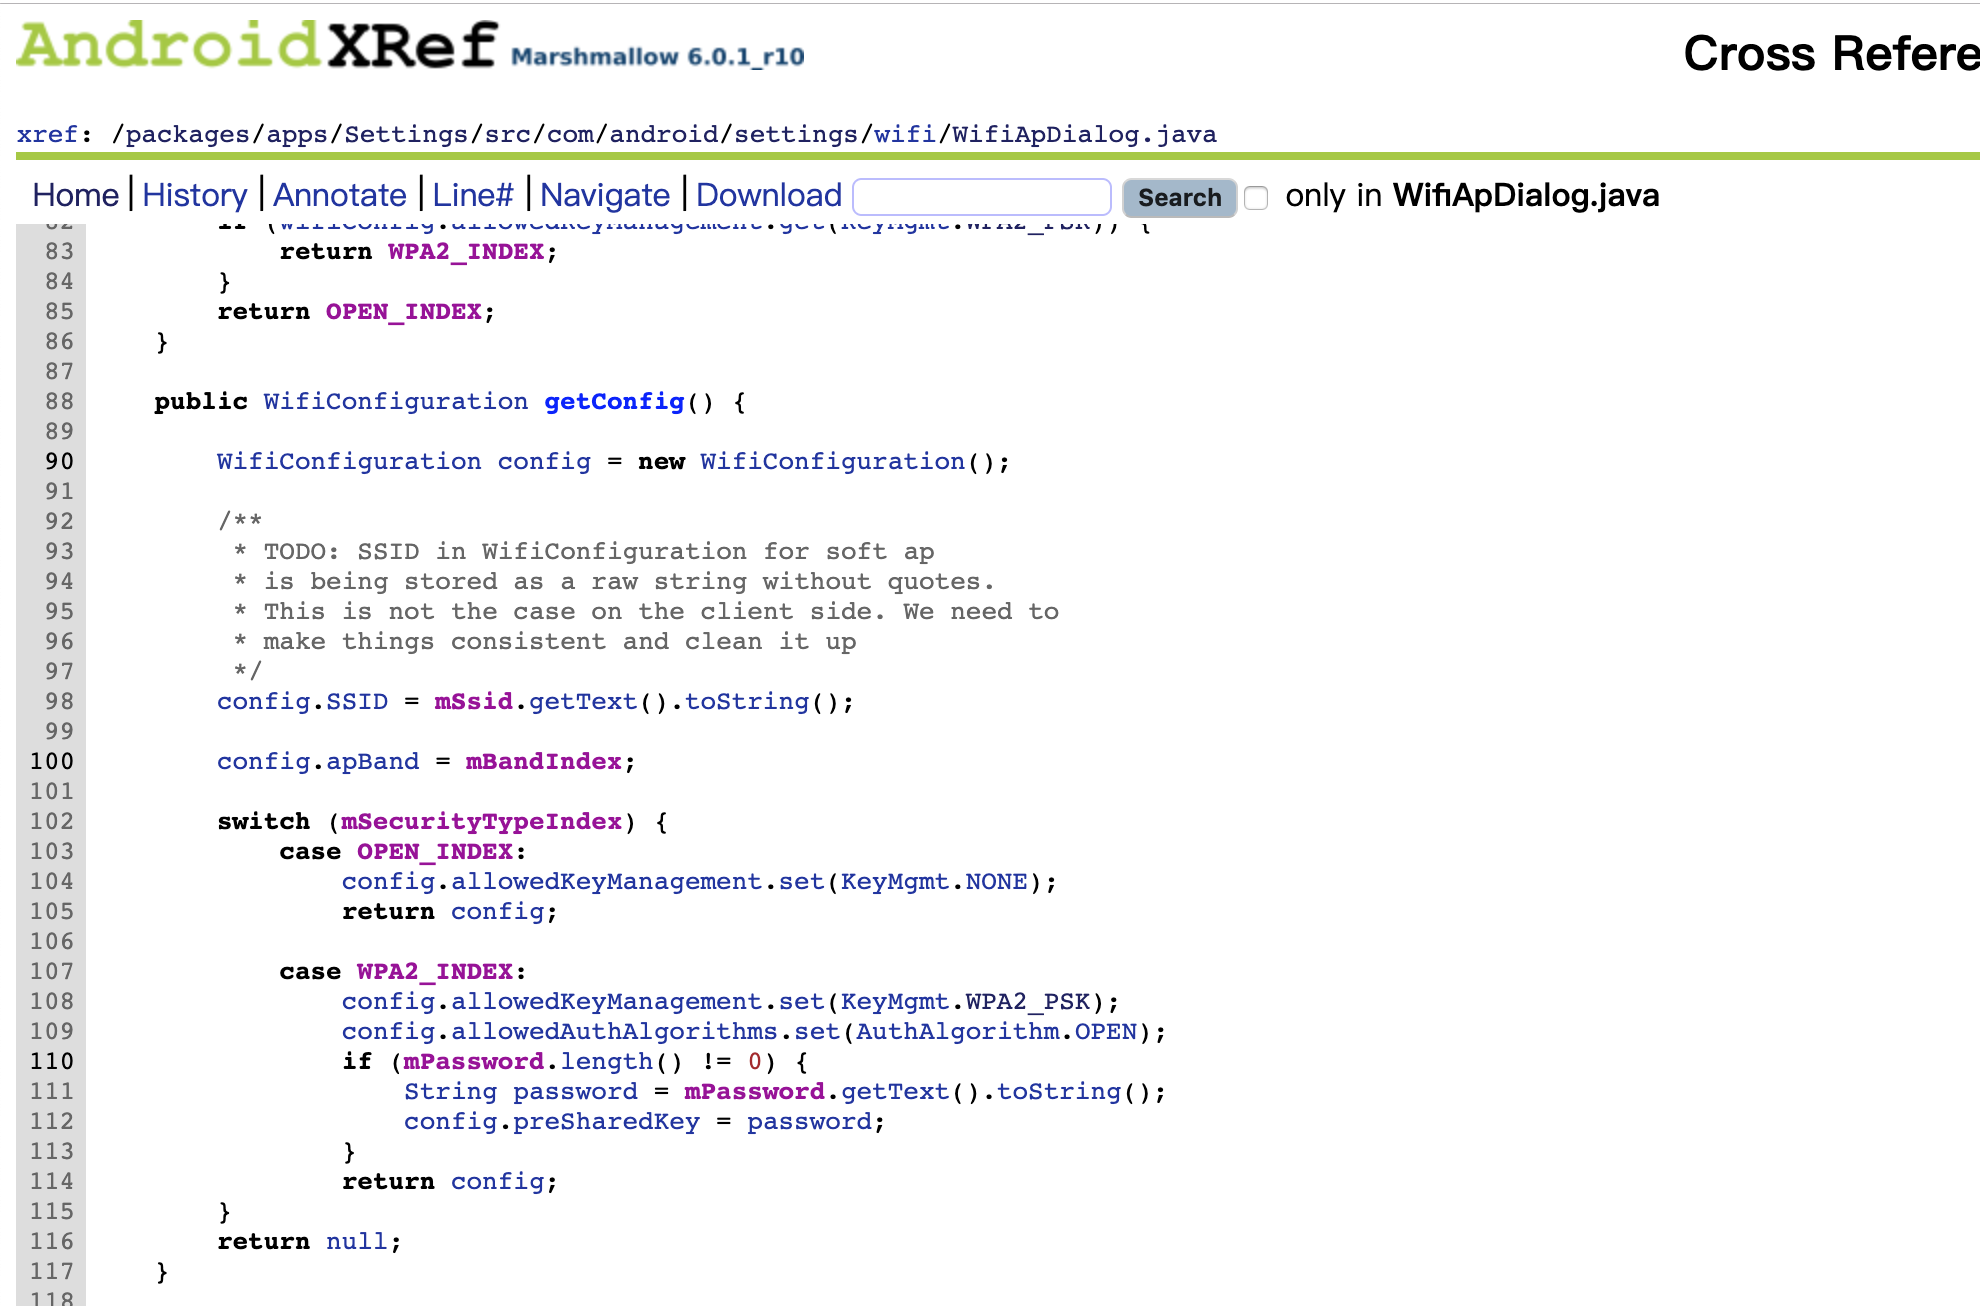Click OPEN_INDEX on the return statement line 85

[x=404, y=311]
